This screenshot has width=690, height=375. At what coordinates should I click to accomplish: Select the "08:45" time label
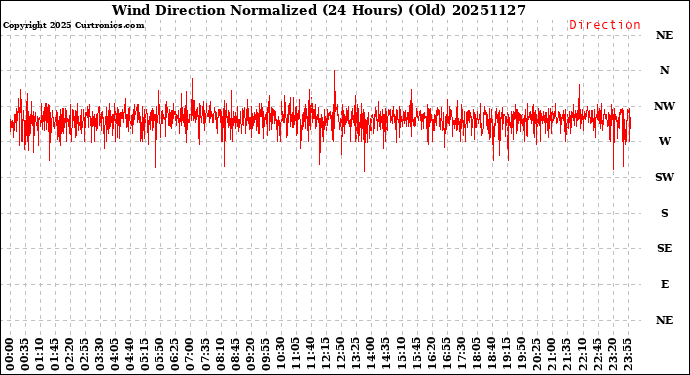pyautogui.click(x=235, y=355)
